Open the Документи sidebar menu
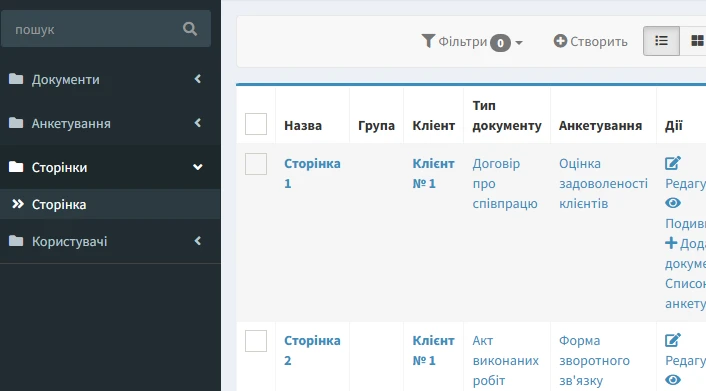Image resolution: width=706 pixels, height=391 pixels. coord(110,79)
